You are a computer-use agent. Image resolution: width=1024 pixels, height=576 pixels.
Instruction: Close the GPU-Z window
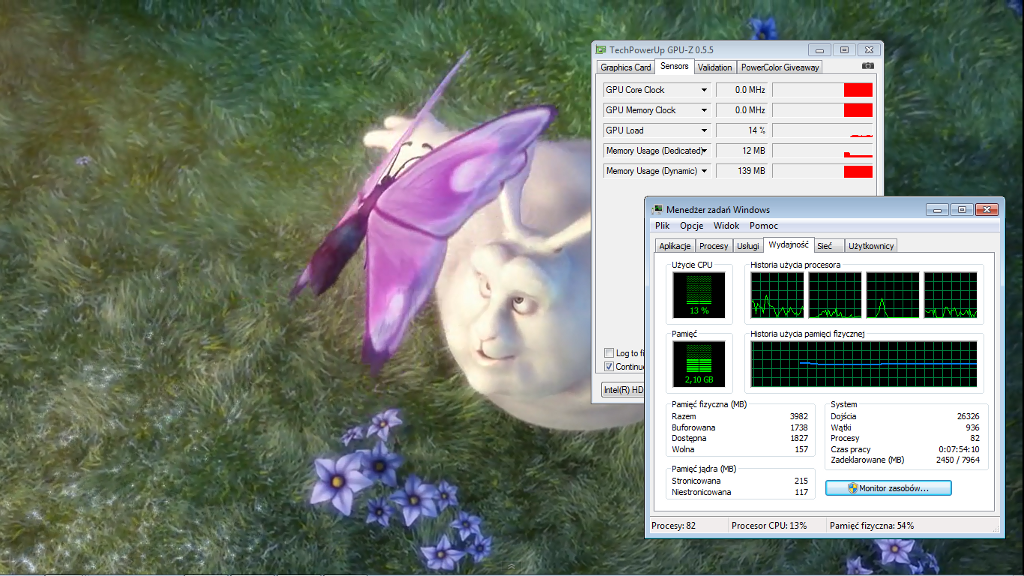click(869, 50)
